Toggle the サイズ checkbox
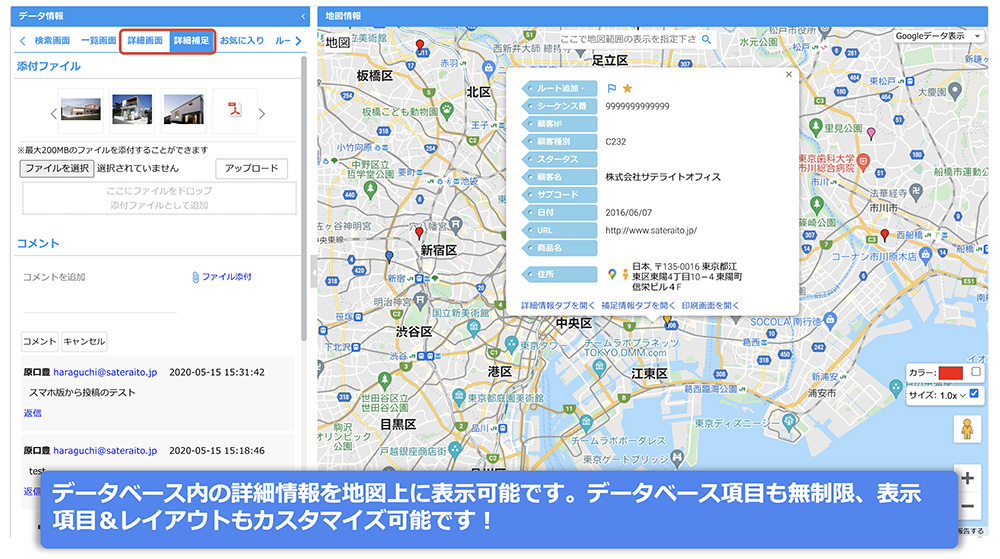Image resolution: width=1000 pixels, height=559 pixels. pyautogui.click(x=974, y=394)
